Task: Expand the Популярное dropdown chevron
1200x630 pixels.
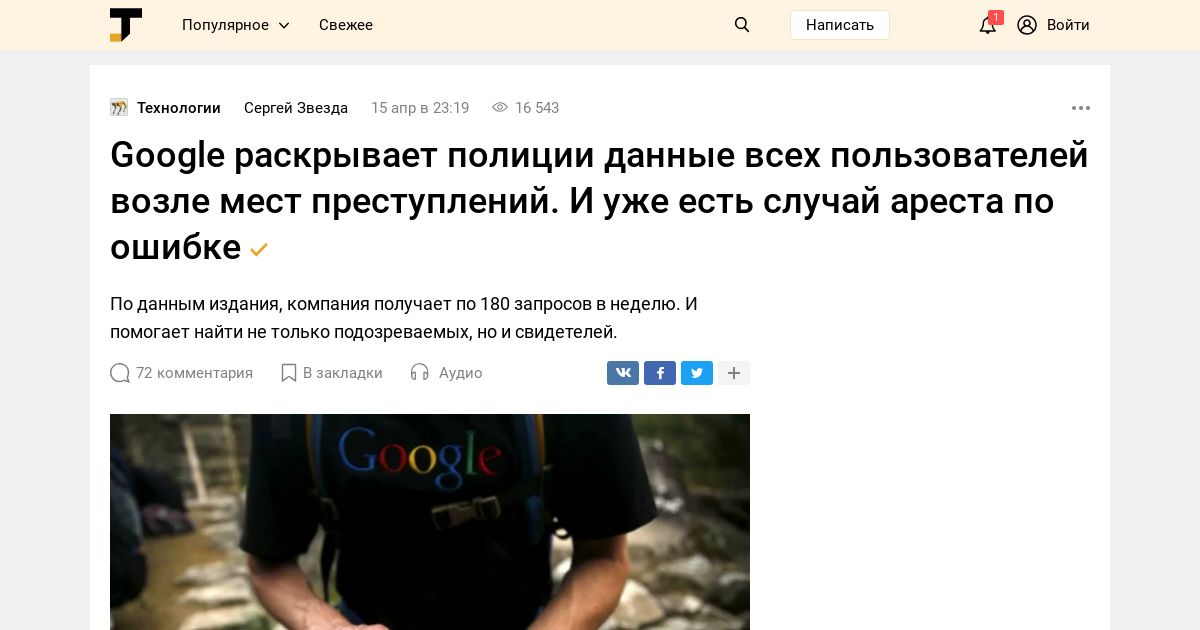Action: (x=284, y=25)
